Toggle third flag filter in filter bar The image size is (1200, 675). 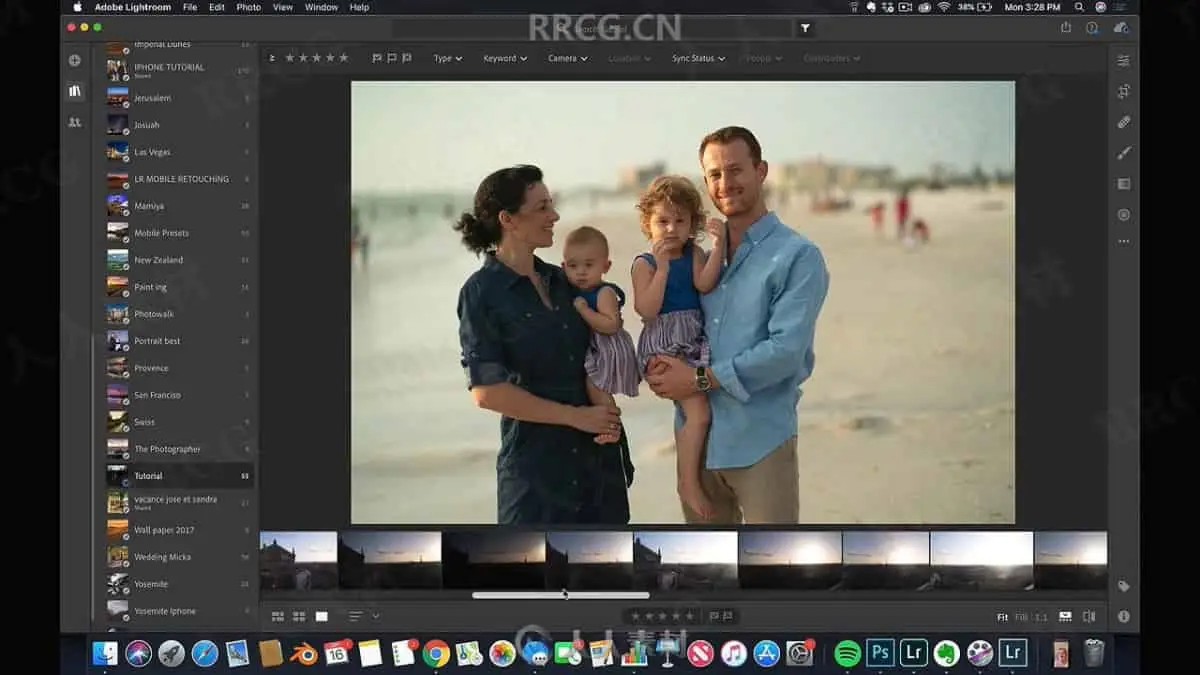coord(407,58)
